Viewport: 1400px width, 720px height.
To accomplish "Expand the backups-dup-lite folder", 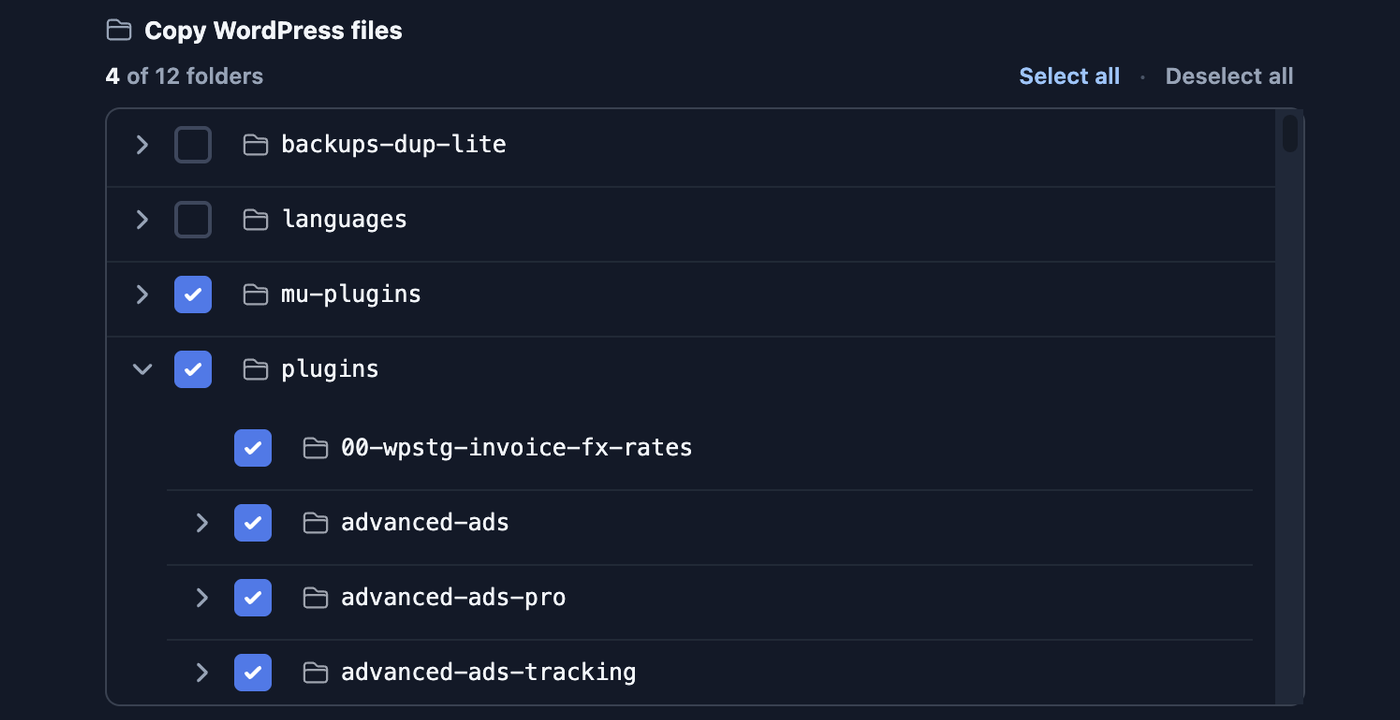I will click(x=142, y=145).
